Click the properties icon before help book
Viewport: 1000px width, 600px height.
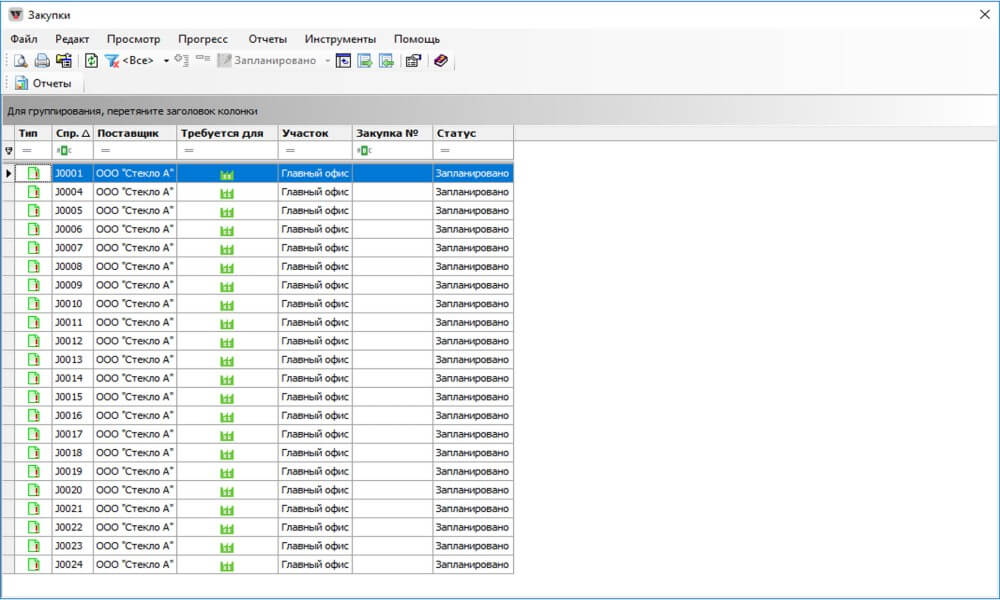click(413, 61)
